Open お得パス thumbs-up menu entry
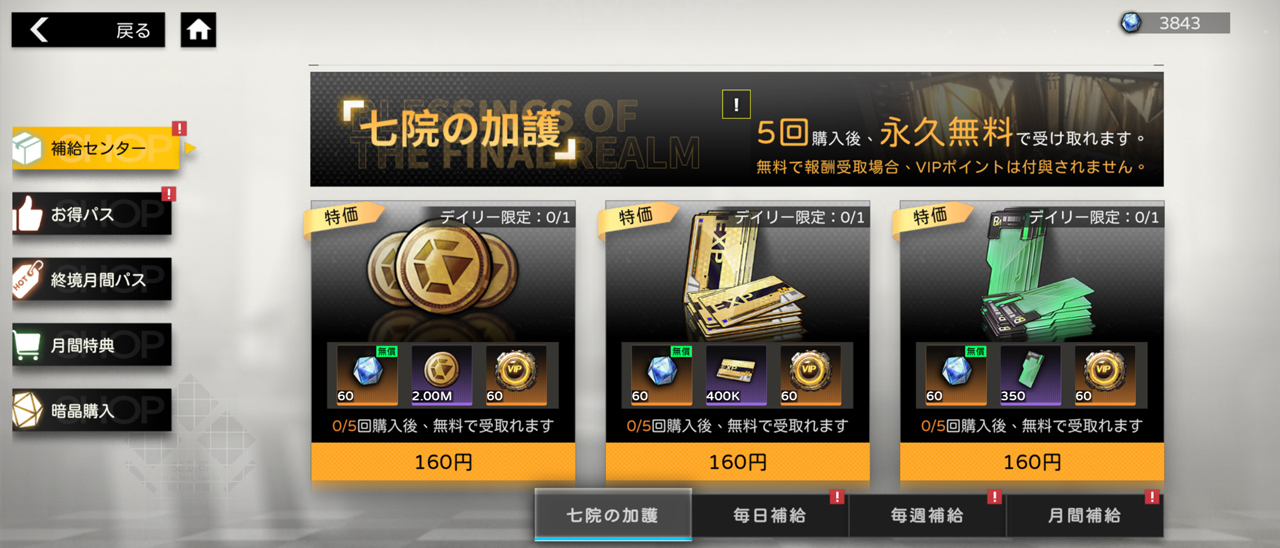Viewport: 1280px width, 548px height. (x=92, y=214)
